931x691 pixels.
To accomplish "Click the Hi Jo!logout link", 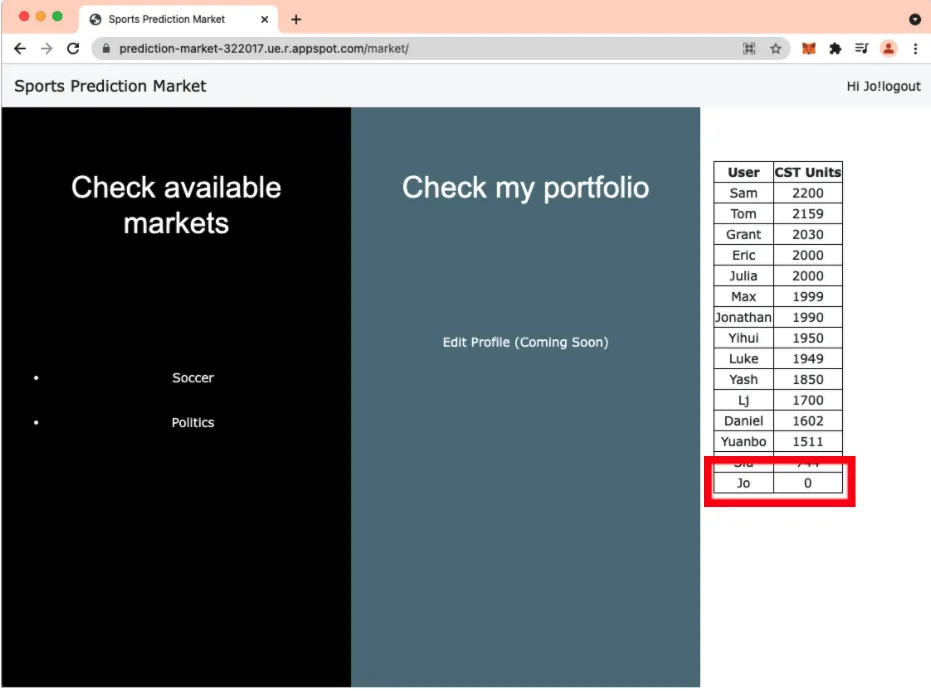I will (884, 86).
